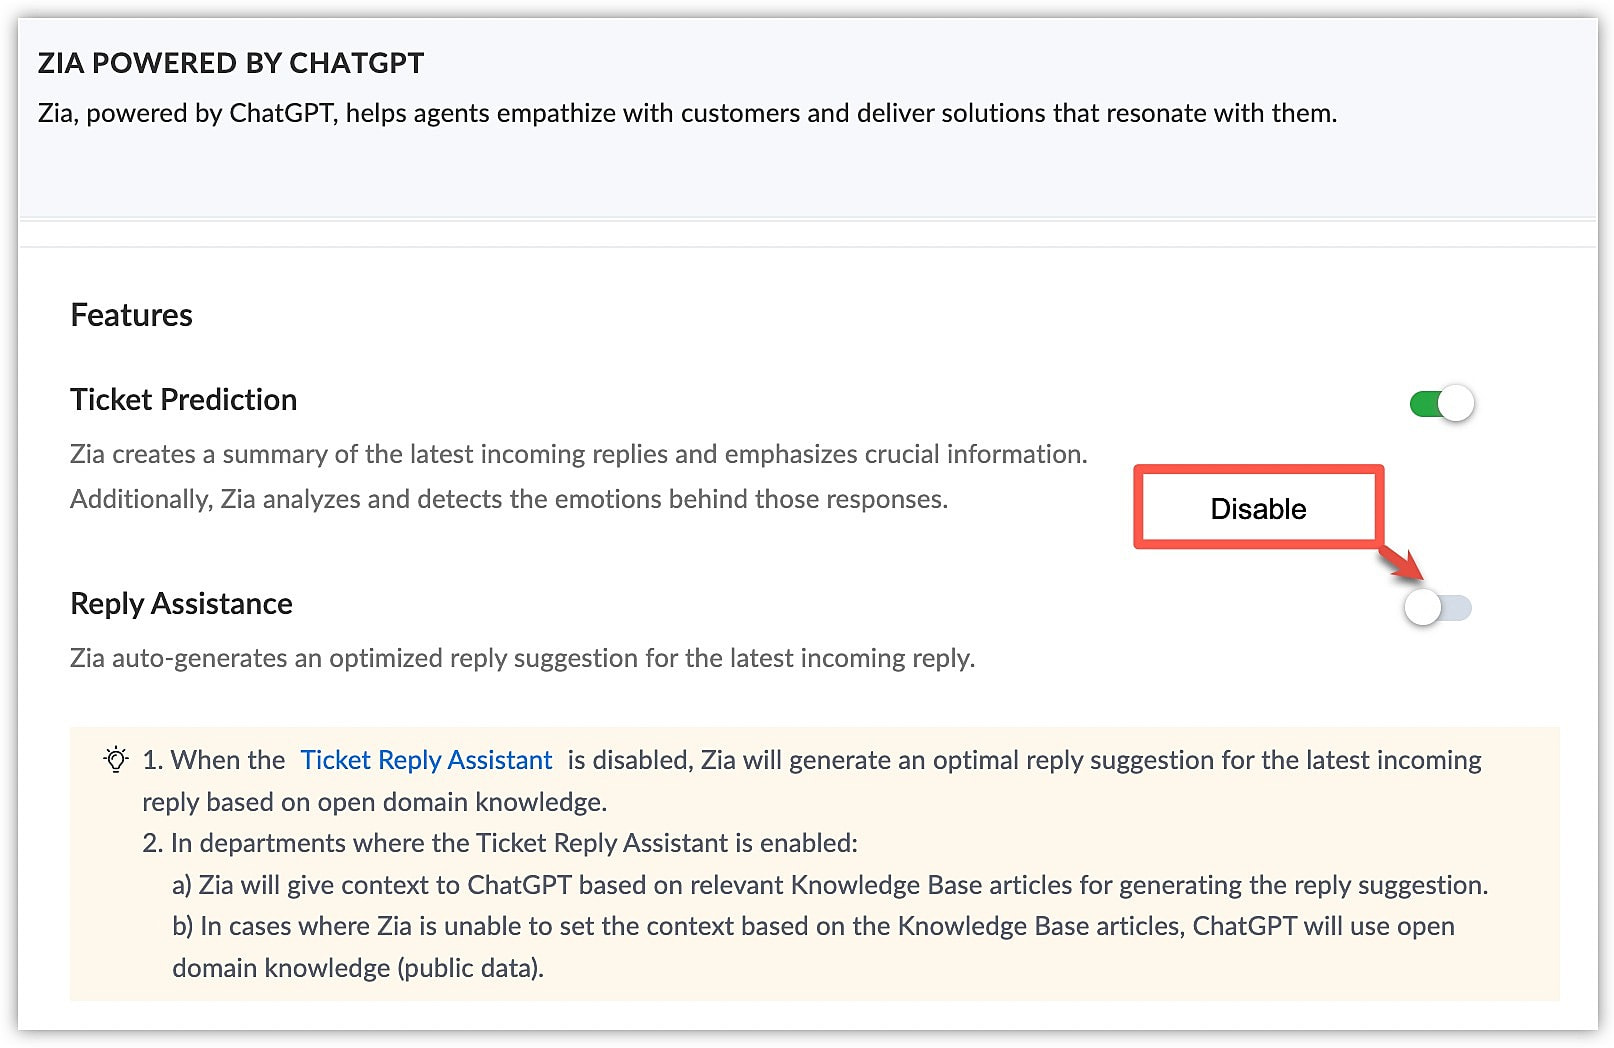The height and width of the screenshot is (1048, 1614).
Task: Click the white knob of Ticket Prediction switch
Action: pyautogui.click(x=1456, y=403)
